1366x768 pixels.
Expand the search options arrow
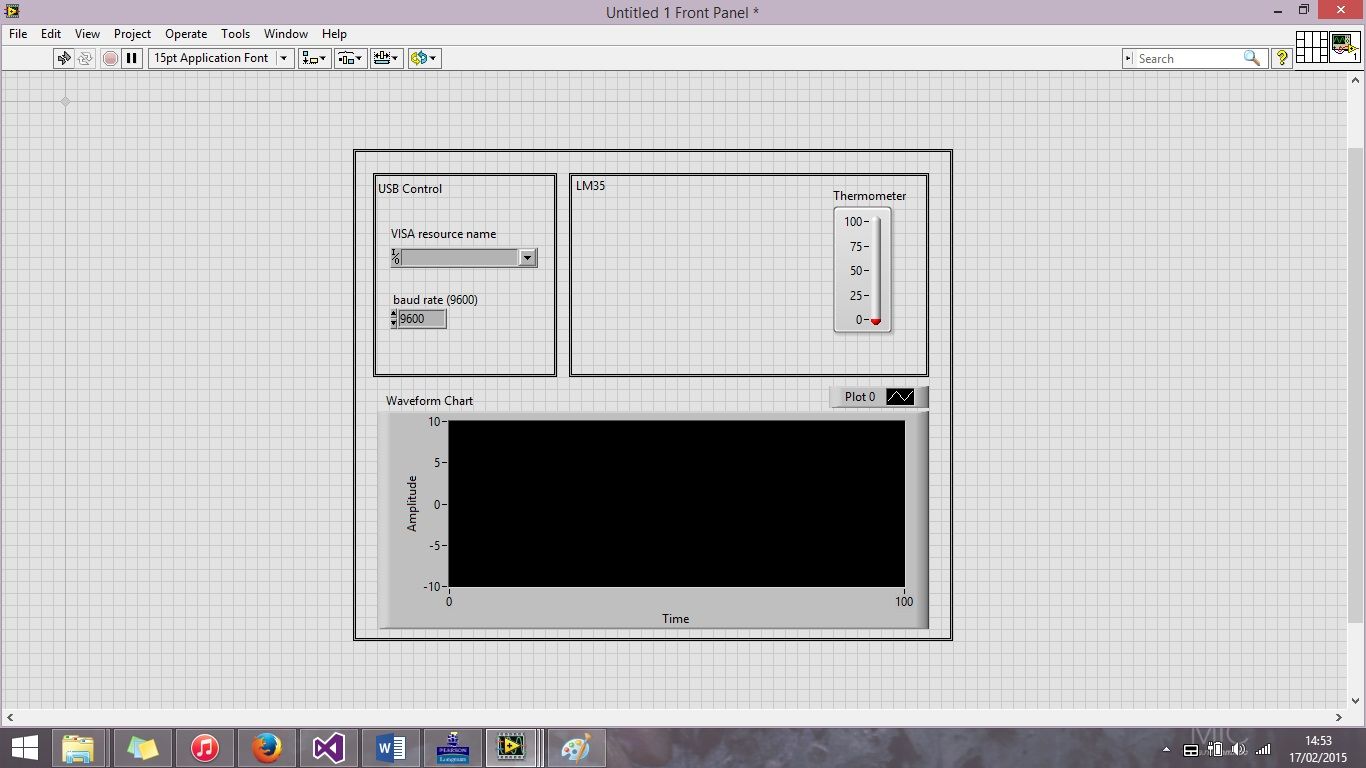1130,58
